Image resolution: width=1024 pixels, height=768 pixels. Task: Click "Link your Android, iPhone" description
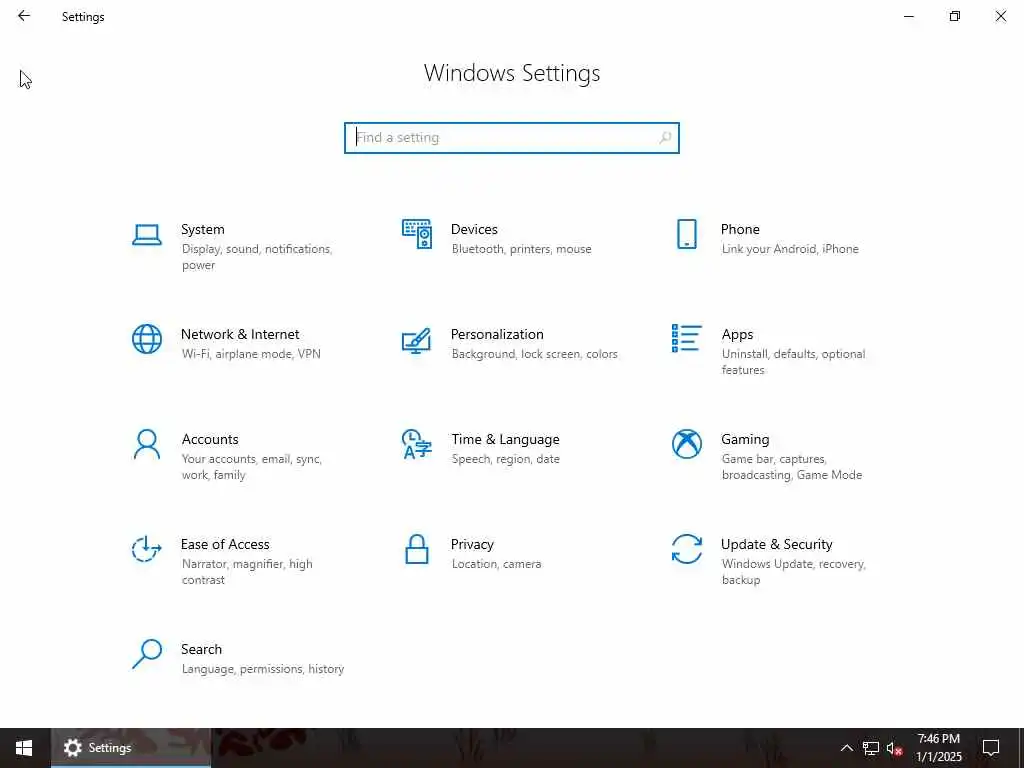pos(790,249)
